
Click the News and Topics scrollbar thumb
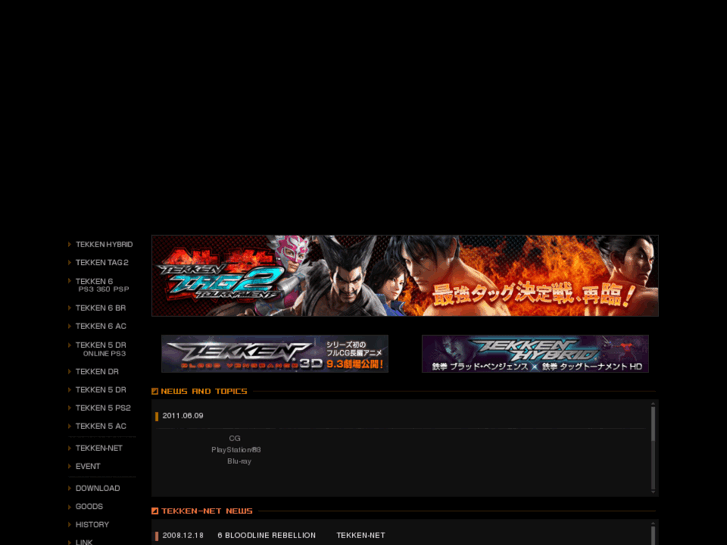click(653, 424)
